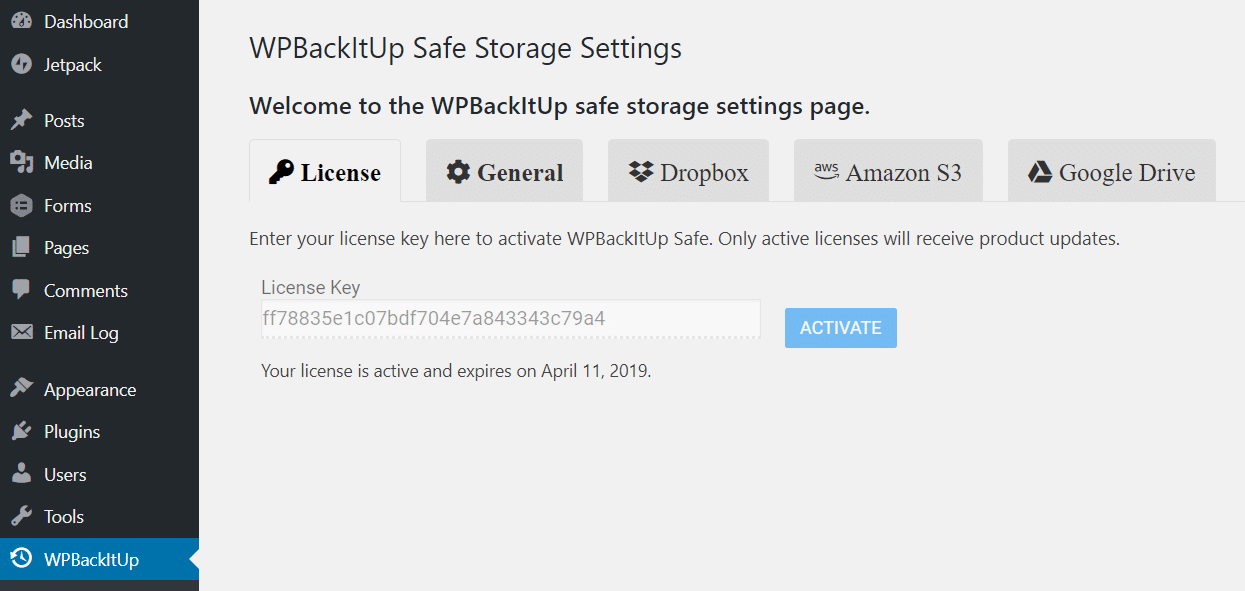Click the Jetpack lightning icon
This screenshot has width=1245, height=591.
click(21, 65)
